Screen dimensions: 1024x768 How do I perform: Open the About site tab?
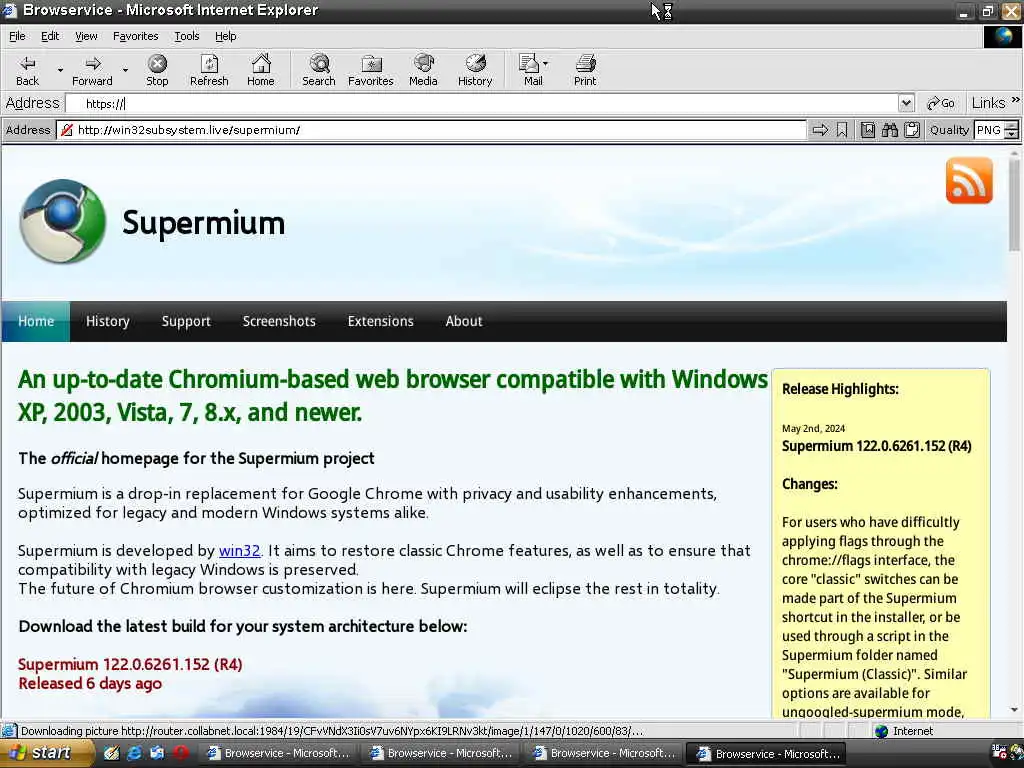tap(464, 321)
